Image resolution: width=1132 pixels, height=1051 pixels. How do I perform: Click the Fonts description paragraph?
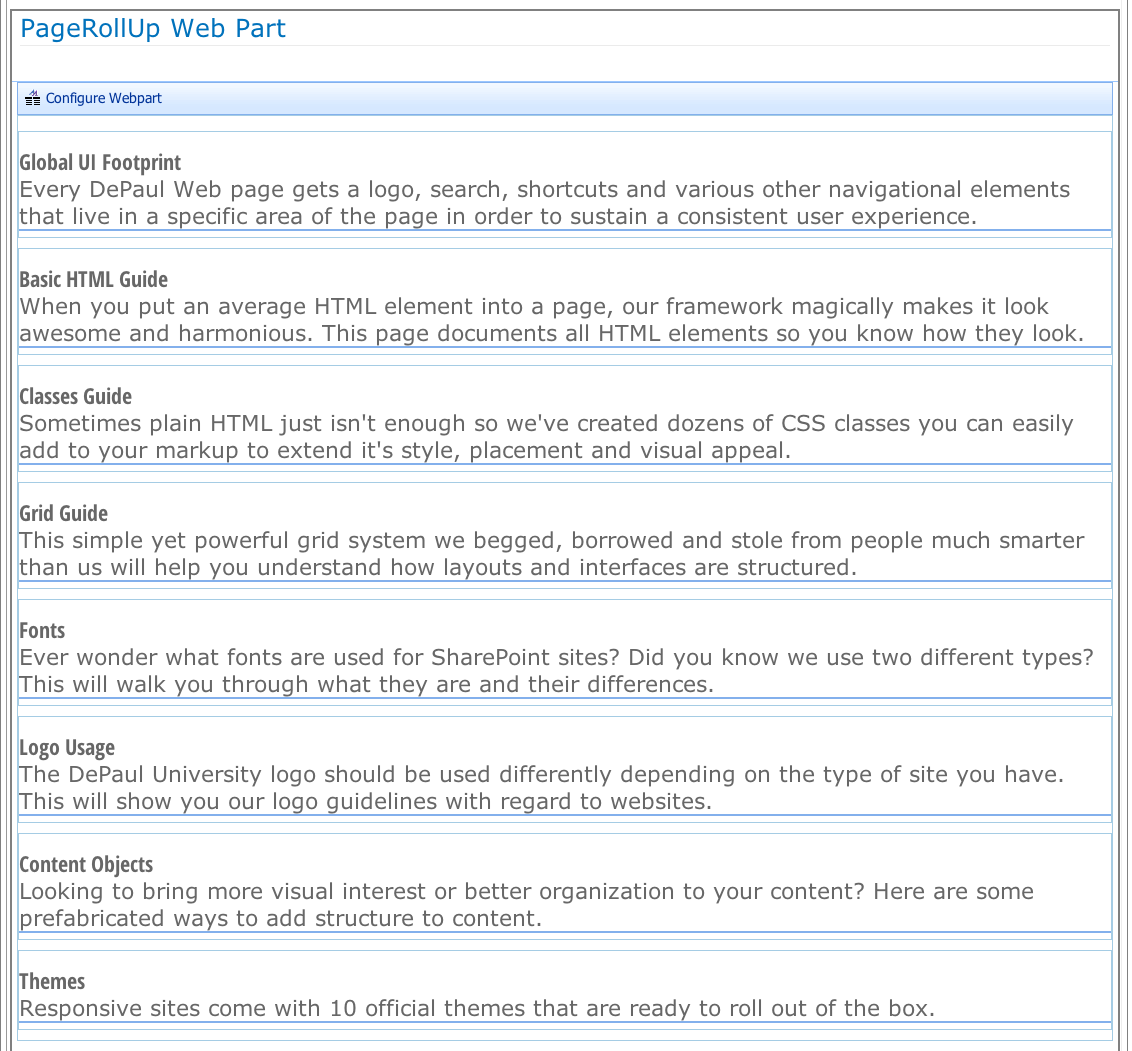[556, 670]
